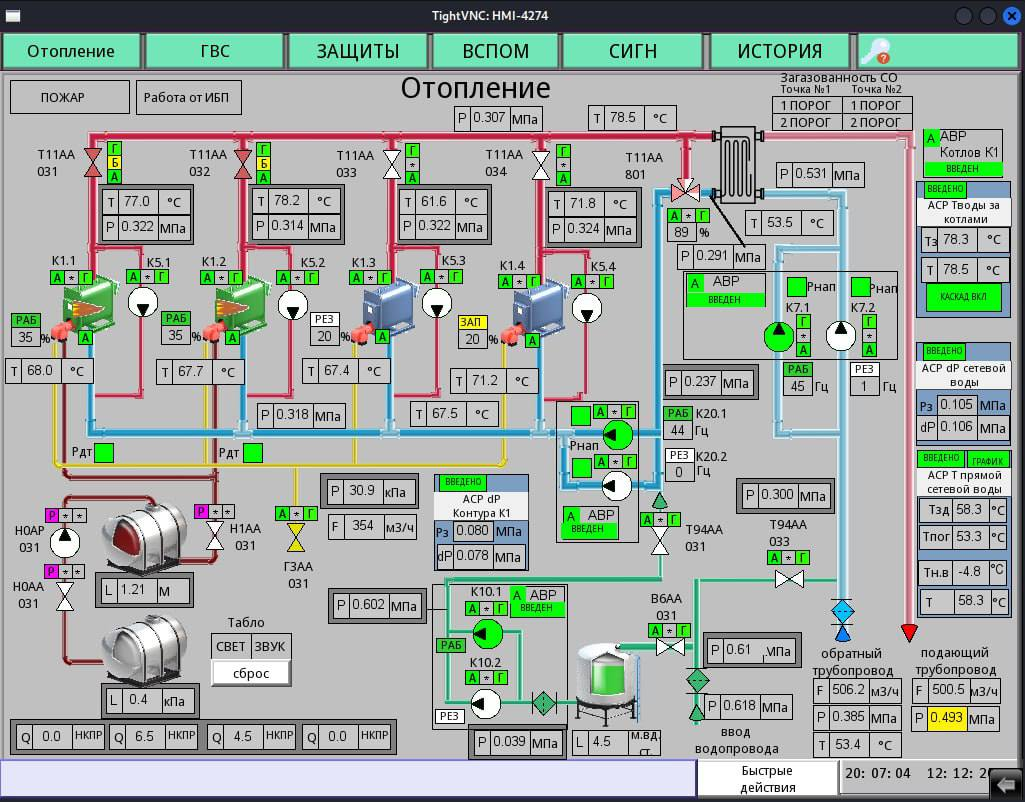Click the Рз 0.080 МПа setpoint field
The width and height of the screenshot is (1025, 802).
[471, 531]
